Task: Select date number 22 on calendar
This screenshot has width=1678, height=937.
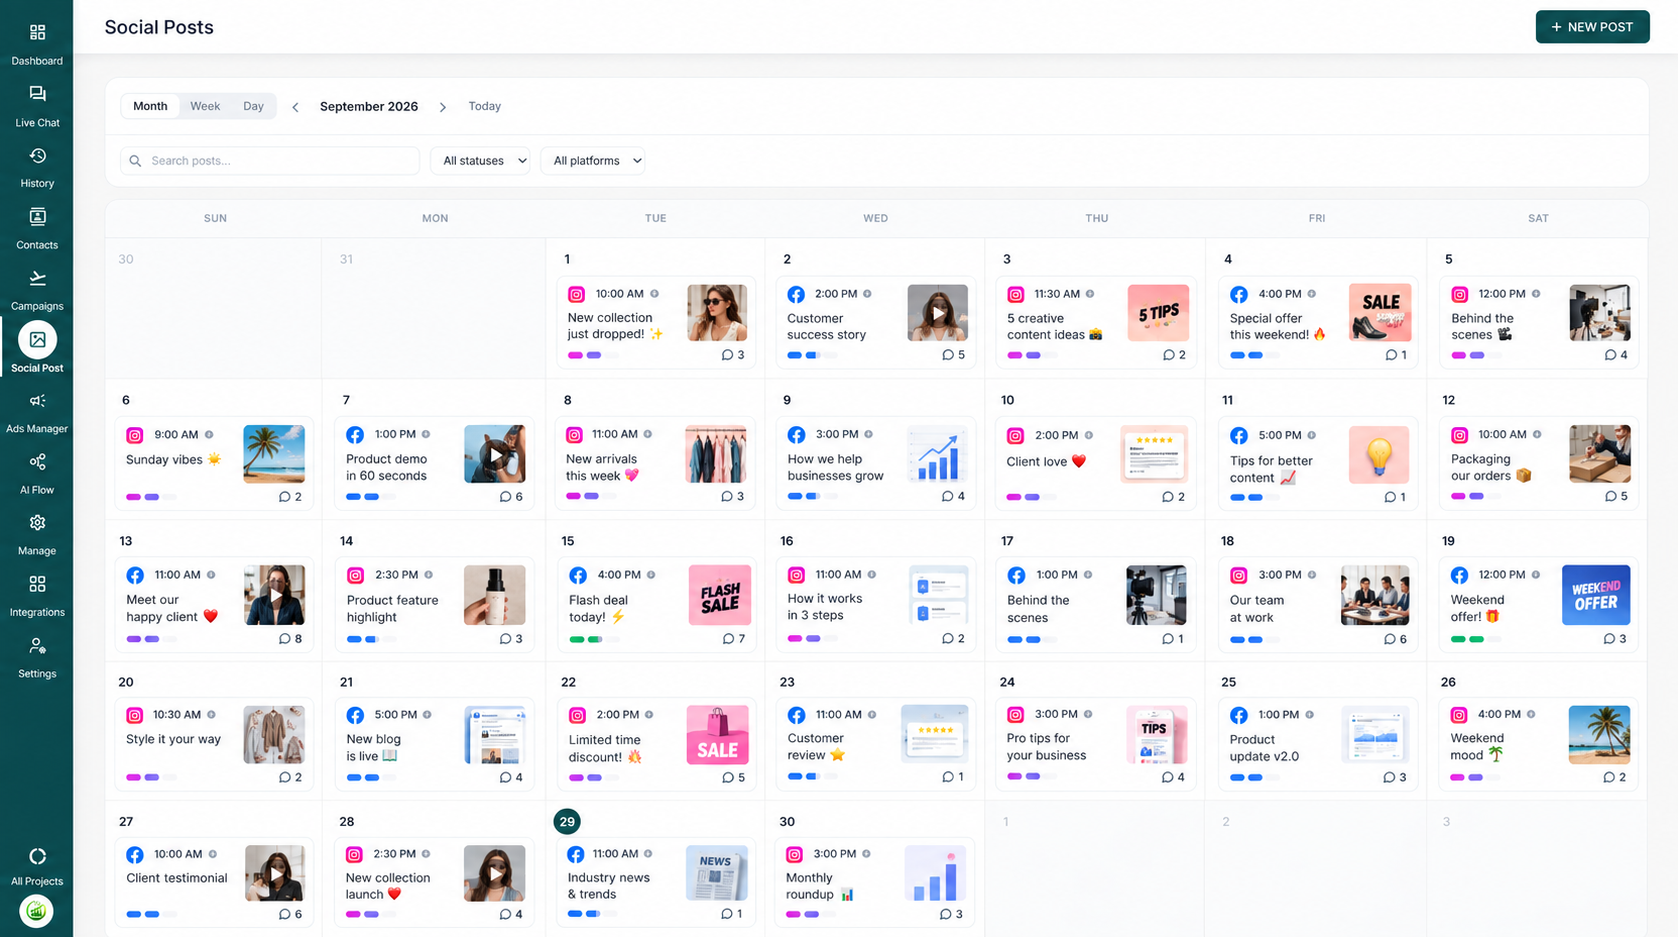Action: coord(568,682)
